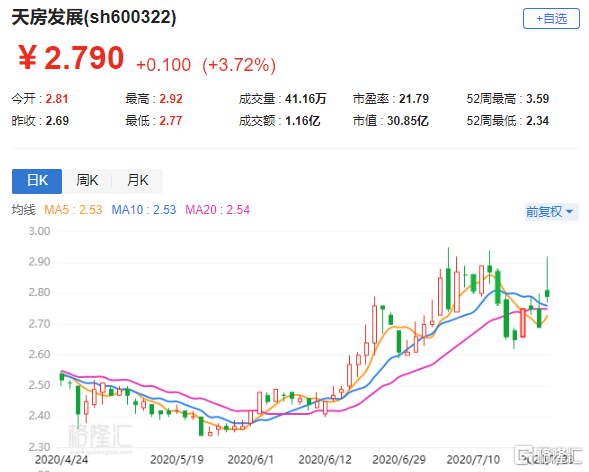The image size is (589, 472).
Task: Click the 2020/5/19 date axis label
Action: 177,460
